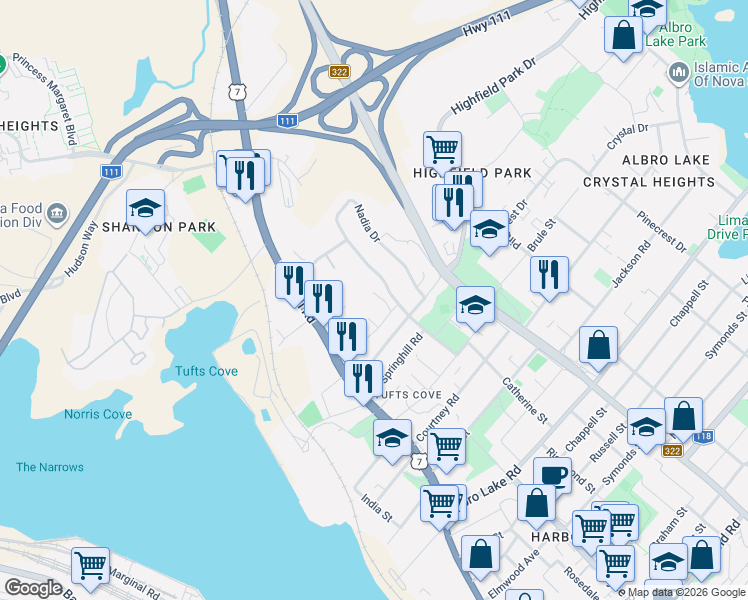Click the Hwy 111 road label
The image size is (748, 600).
coord(487,23)
